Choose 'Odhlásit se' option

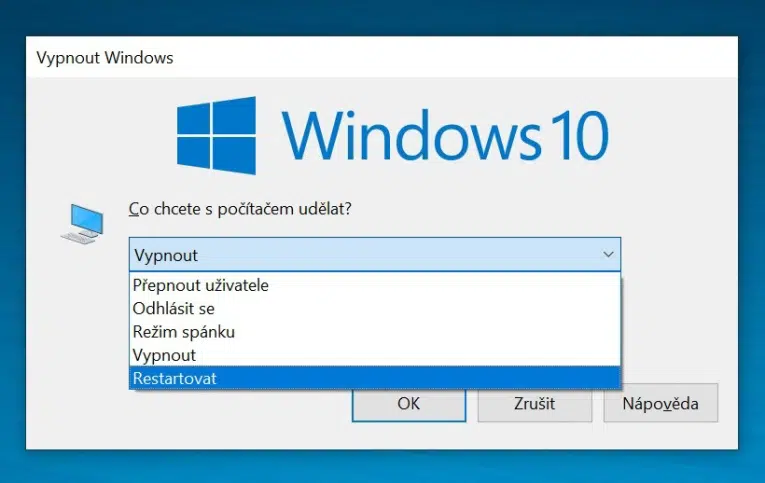375,308
